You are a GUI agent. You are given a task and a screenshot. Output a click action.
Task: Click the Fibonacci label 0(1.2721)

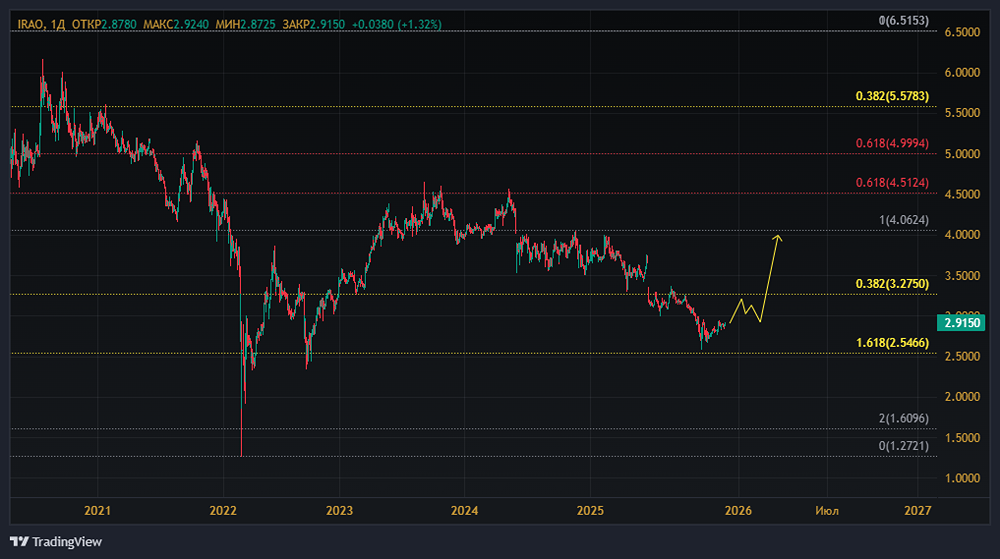click(904, 446)
